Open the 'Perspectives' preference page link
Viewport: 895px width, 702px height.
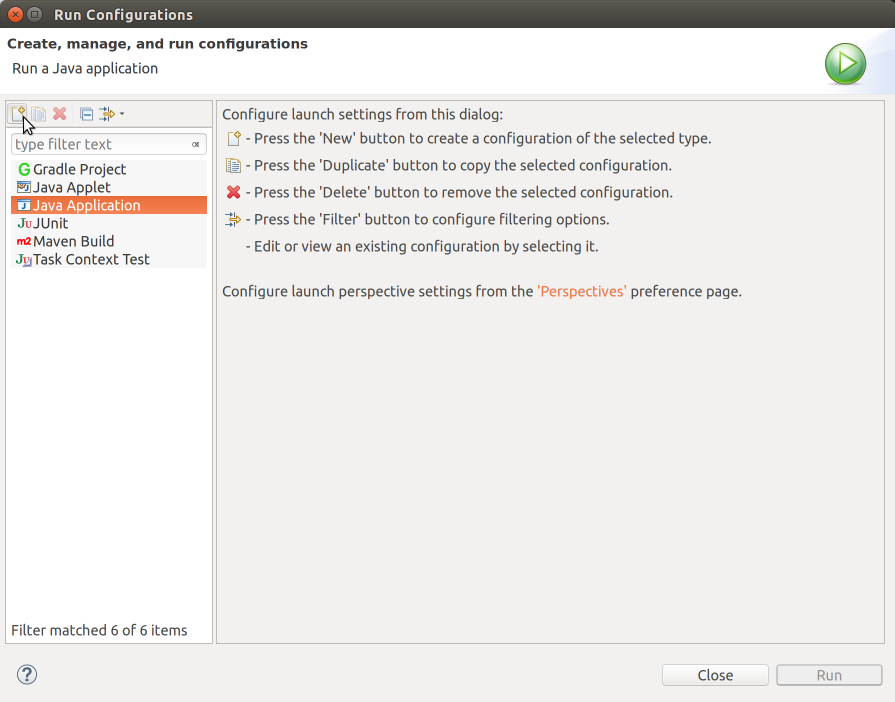581,292
